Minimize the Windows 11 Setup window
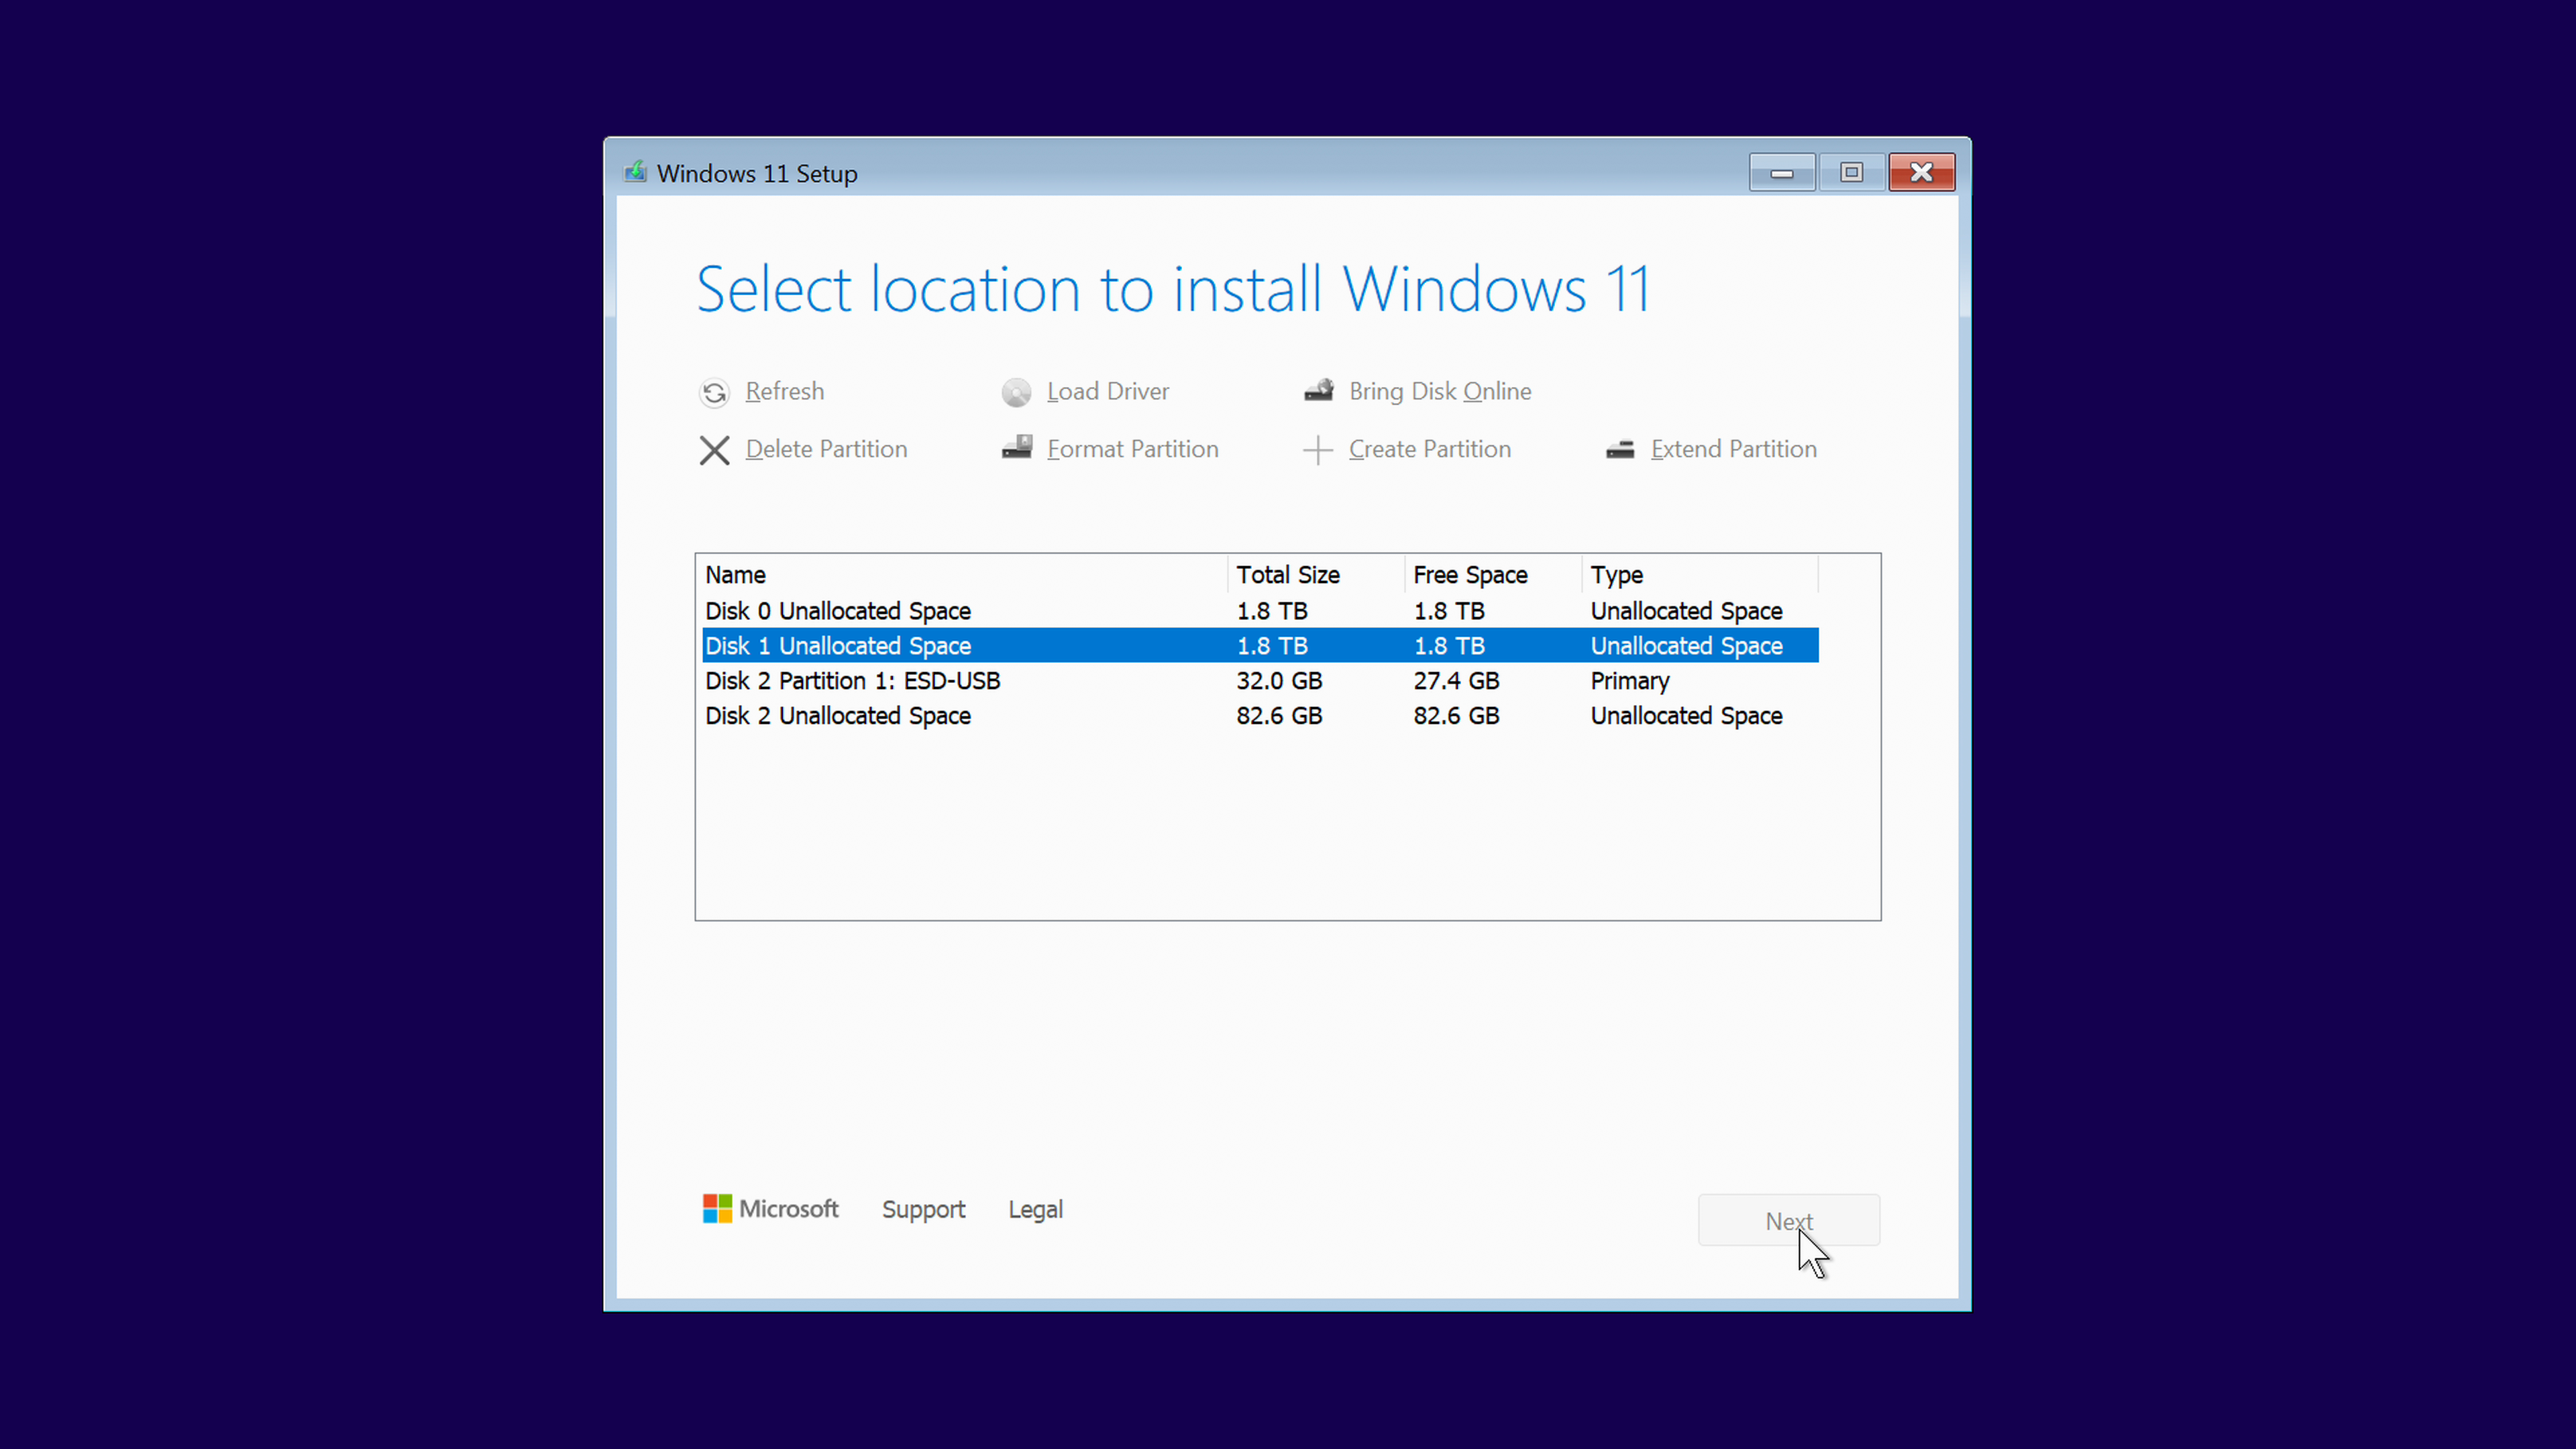The image size is (2576, 1449). 1782,173
